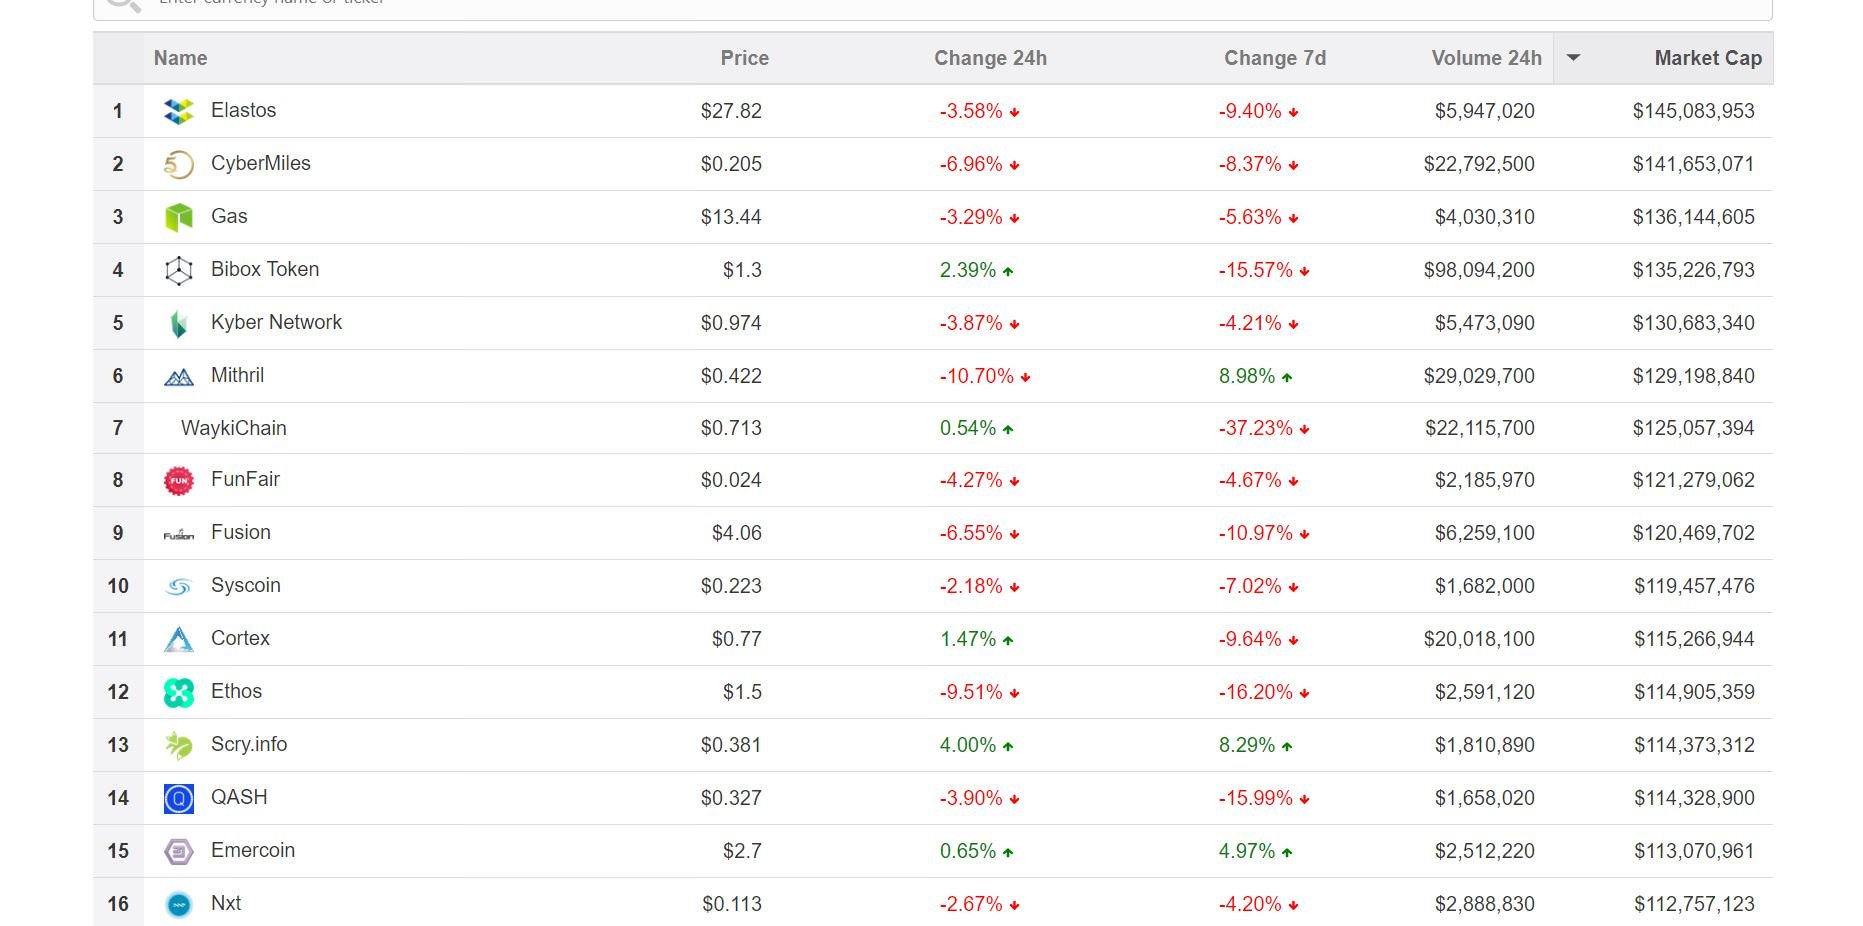Click the Cortex triangle logo icon
The height and width of the screenshot is (926, 1863).
click(x=178, y=639)
